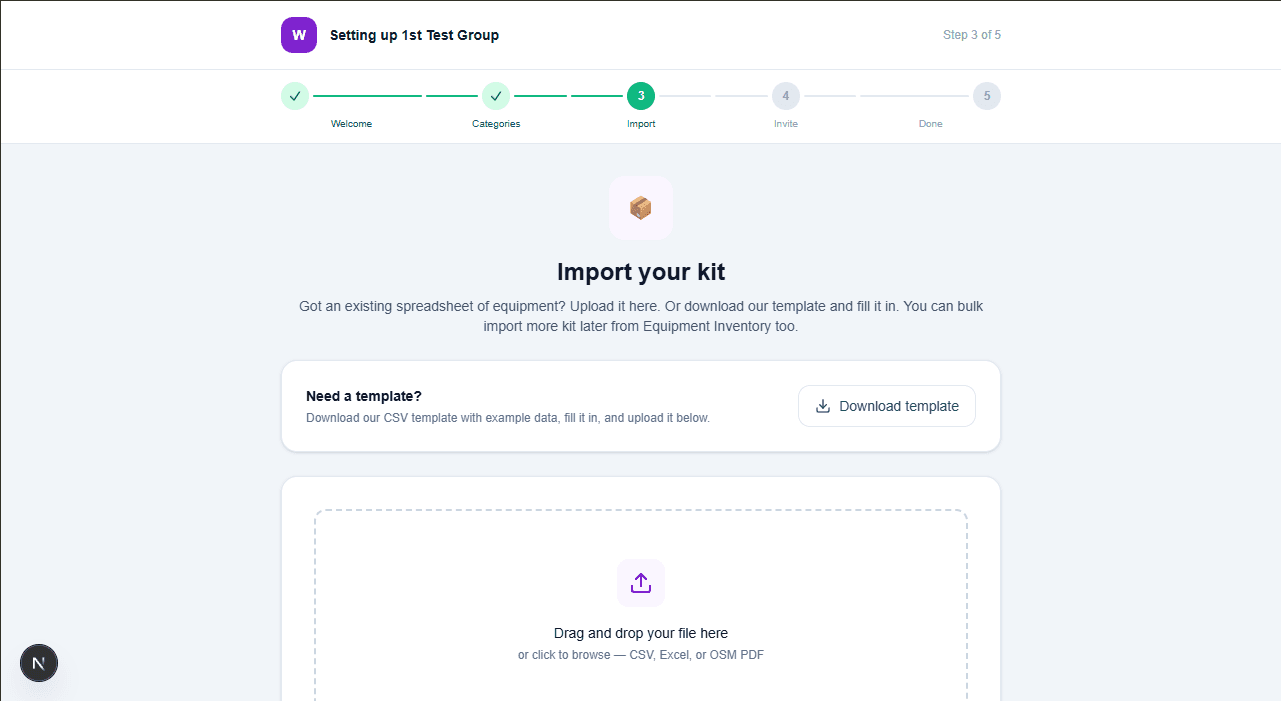Screen dimensions: 1281x701
Task: Select the step 5 Done circle badge
Action: coord(987,96)
